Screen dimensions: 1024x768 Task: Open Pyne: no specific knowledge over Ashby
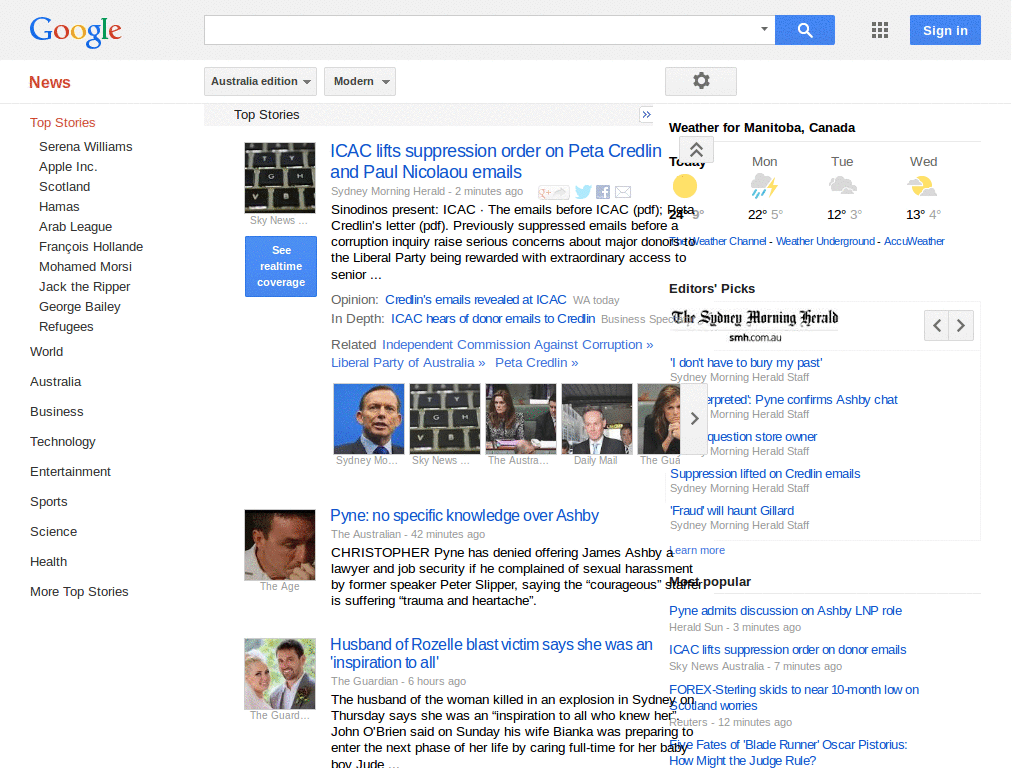tap(464, 516)
